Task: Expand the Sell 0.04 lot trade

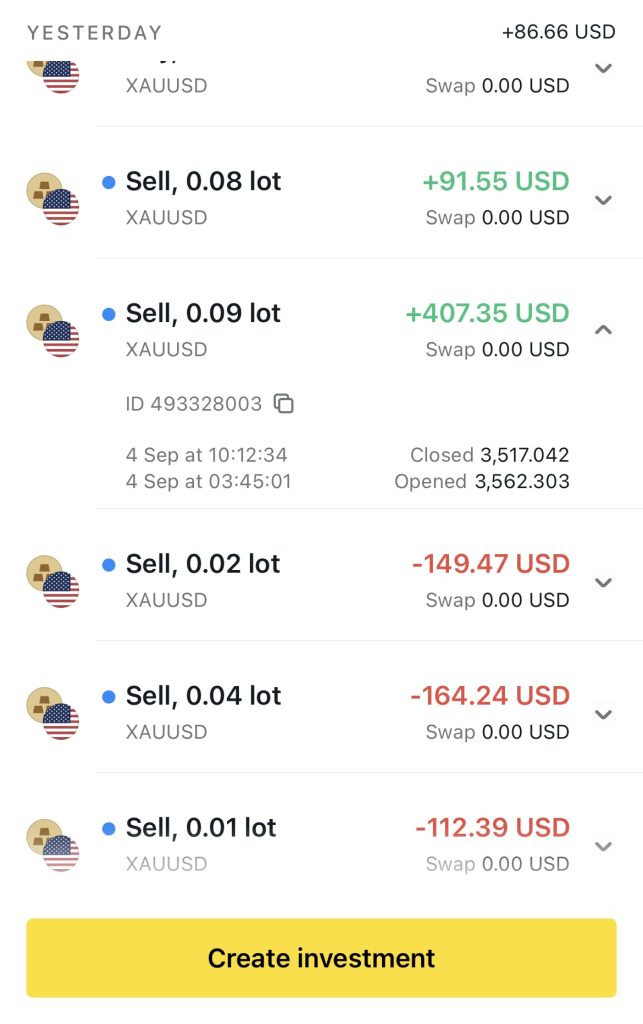Action: (x=603, y=714)
